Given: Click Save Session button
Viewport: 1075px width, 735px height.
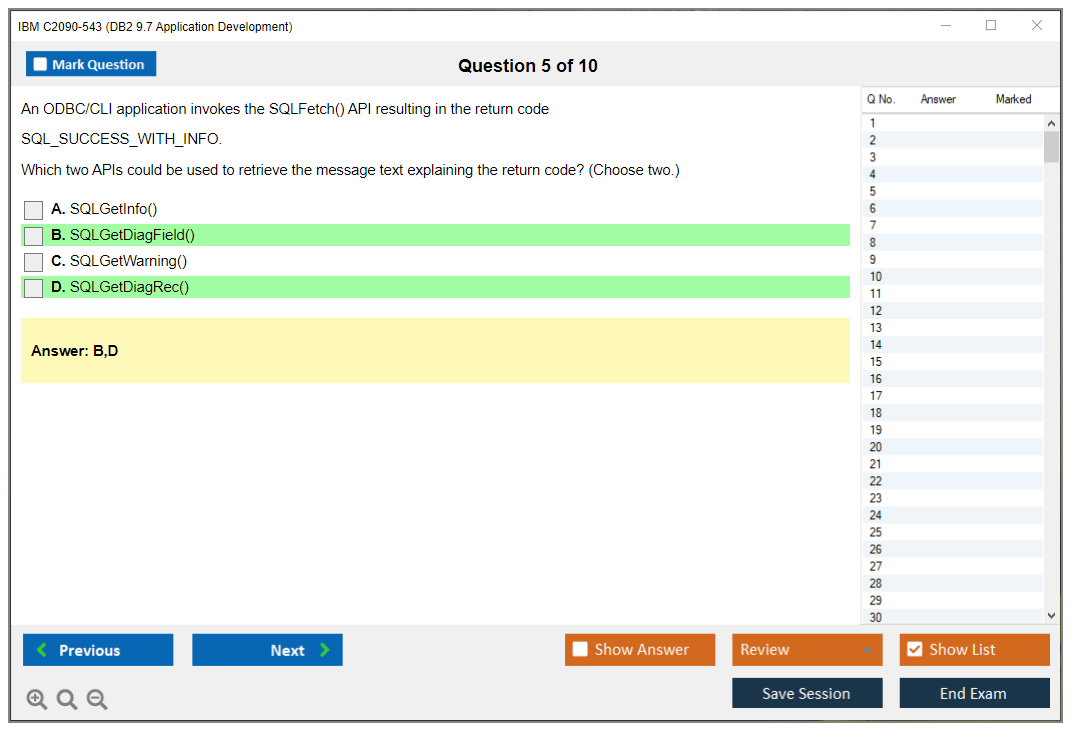Looking at the screenshot, I should tap(806, 693).
